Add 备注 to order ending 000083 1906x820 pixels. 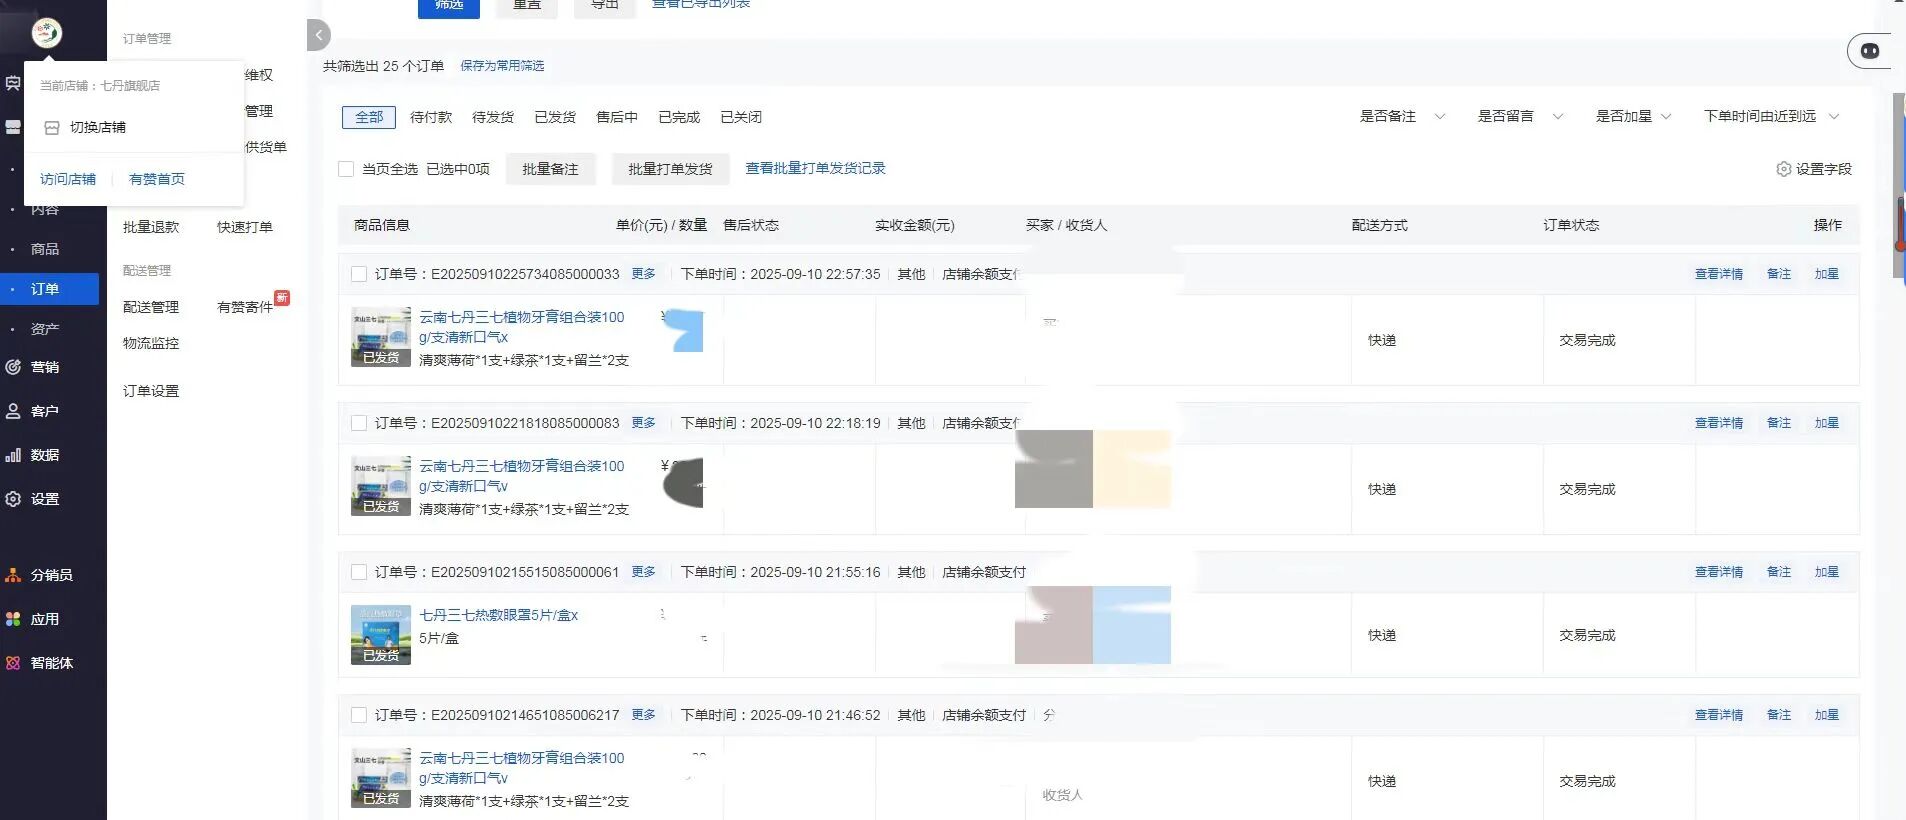pos(1779,423)
